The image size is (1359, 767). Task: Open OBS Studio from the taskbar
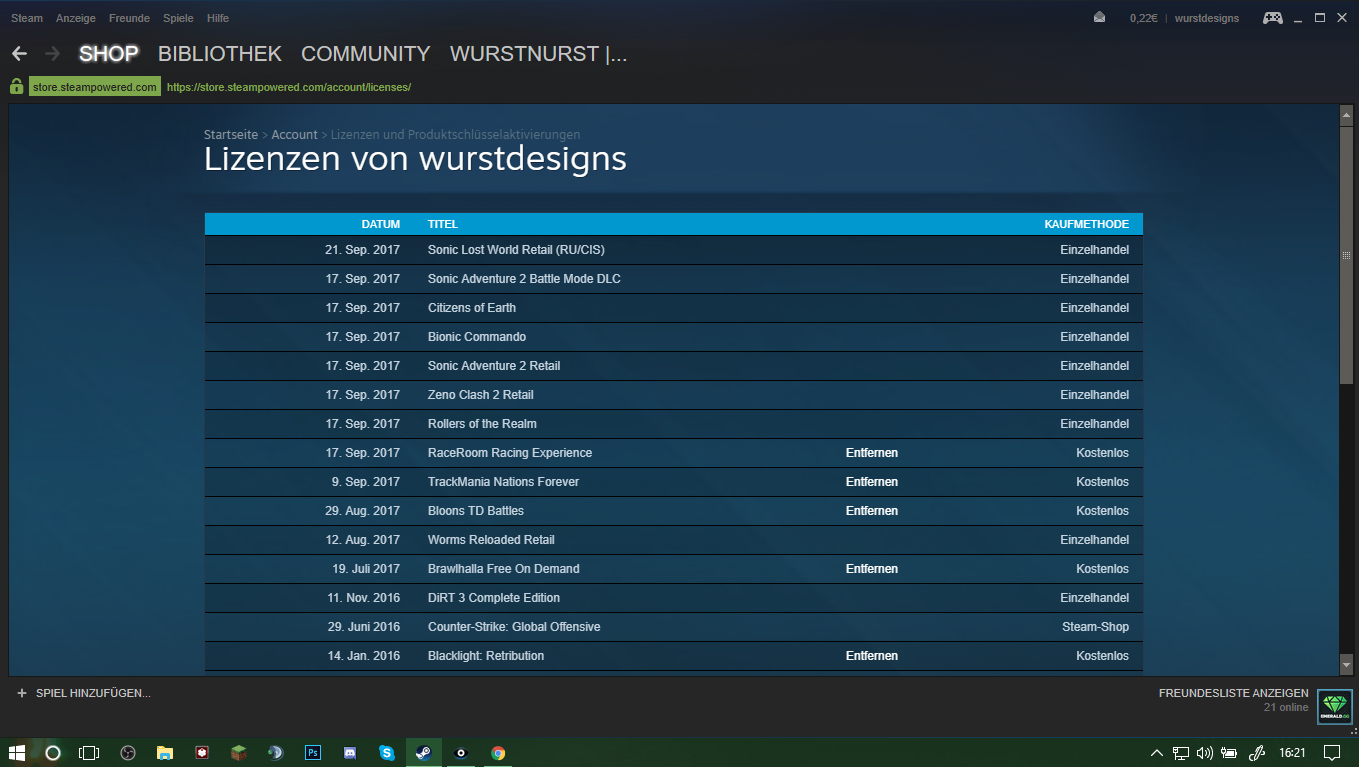pyautogui.click(x=127, y=752)
